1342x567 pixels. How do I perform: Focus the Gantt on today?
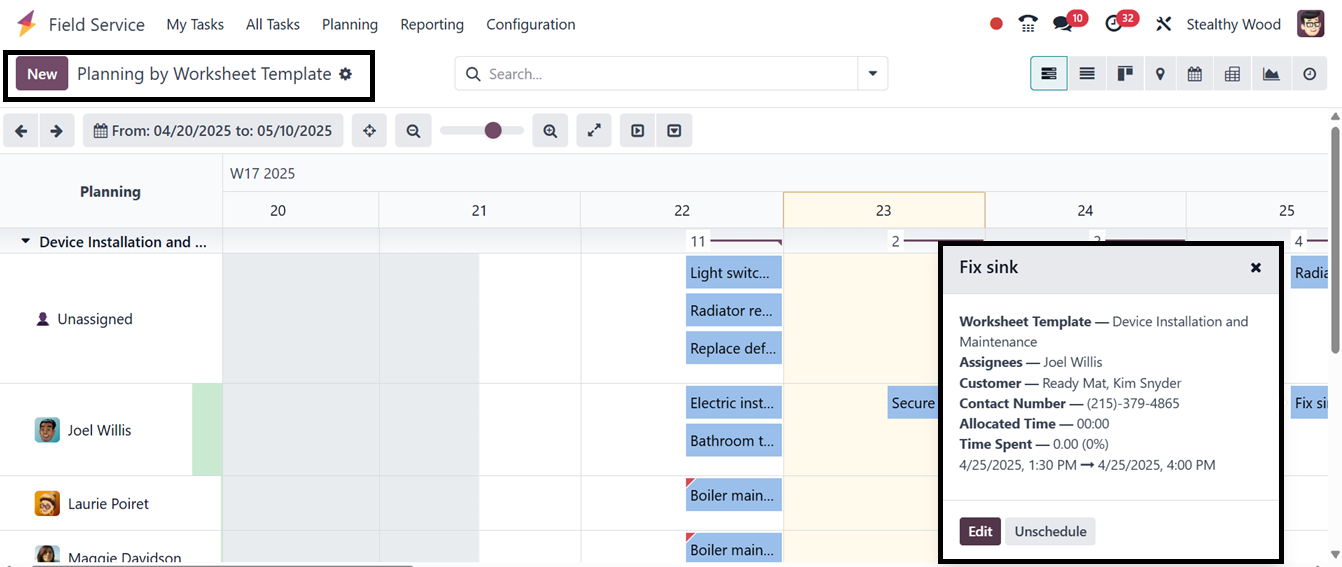[369, 131]
